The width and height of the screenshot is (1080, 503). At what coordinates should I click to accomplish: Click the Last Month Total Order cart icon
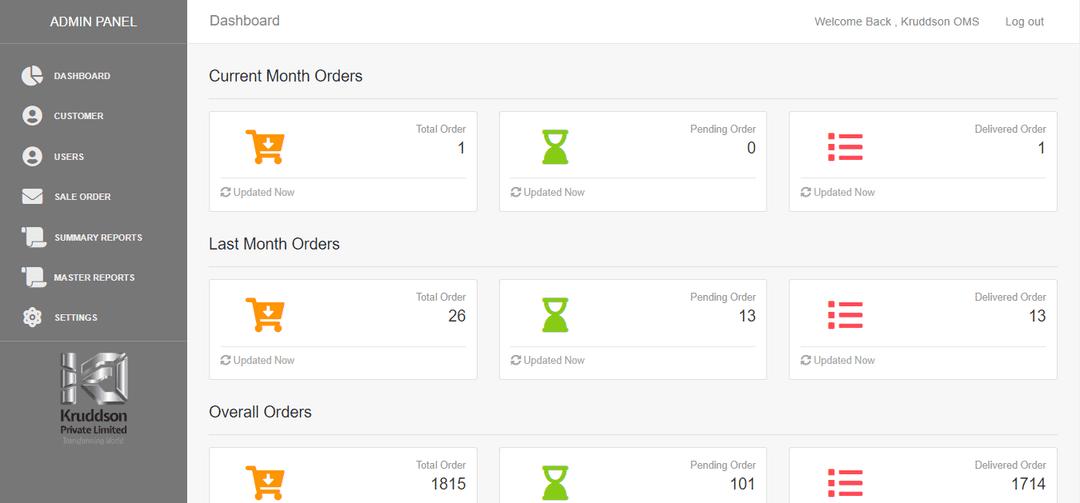click(265, 316)
